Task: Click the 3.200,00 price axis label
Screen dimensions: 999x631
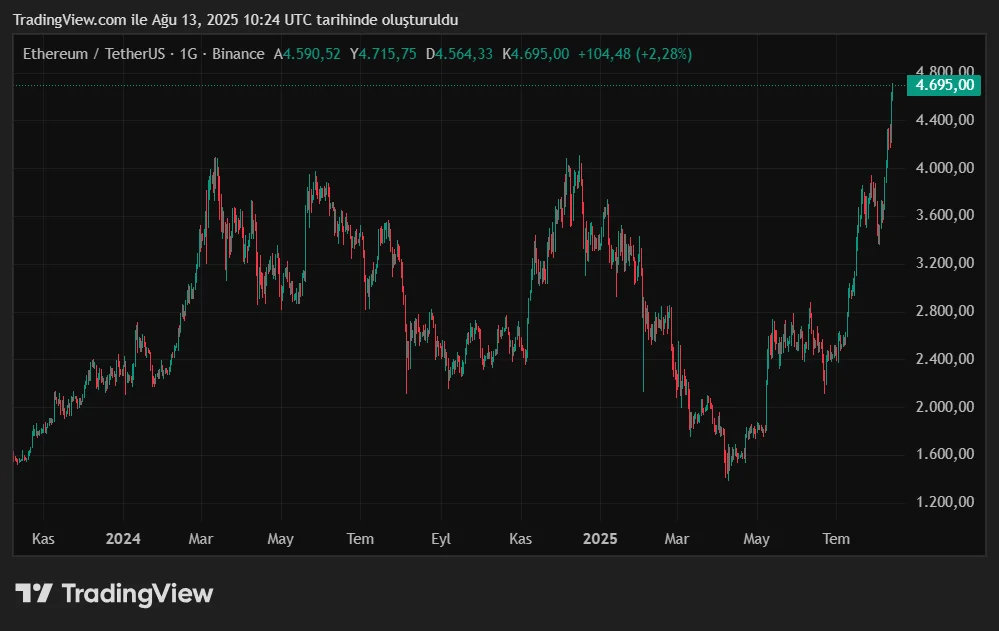Action: coord(945,263)
